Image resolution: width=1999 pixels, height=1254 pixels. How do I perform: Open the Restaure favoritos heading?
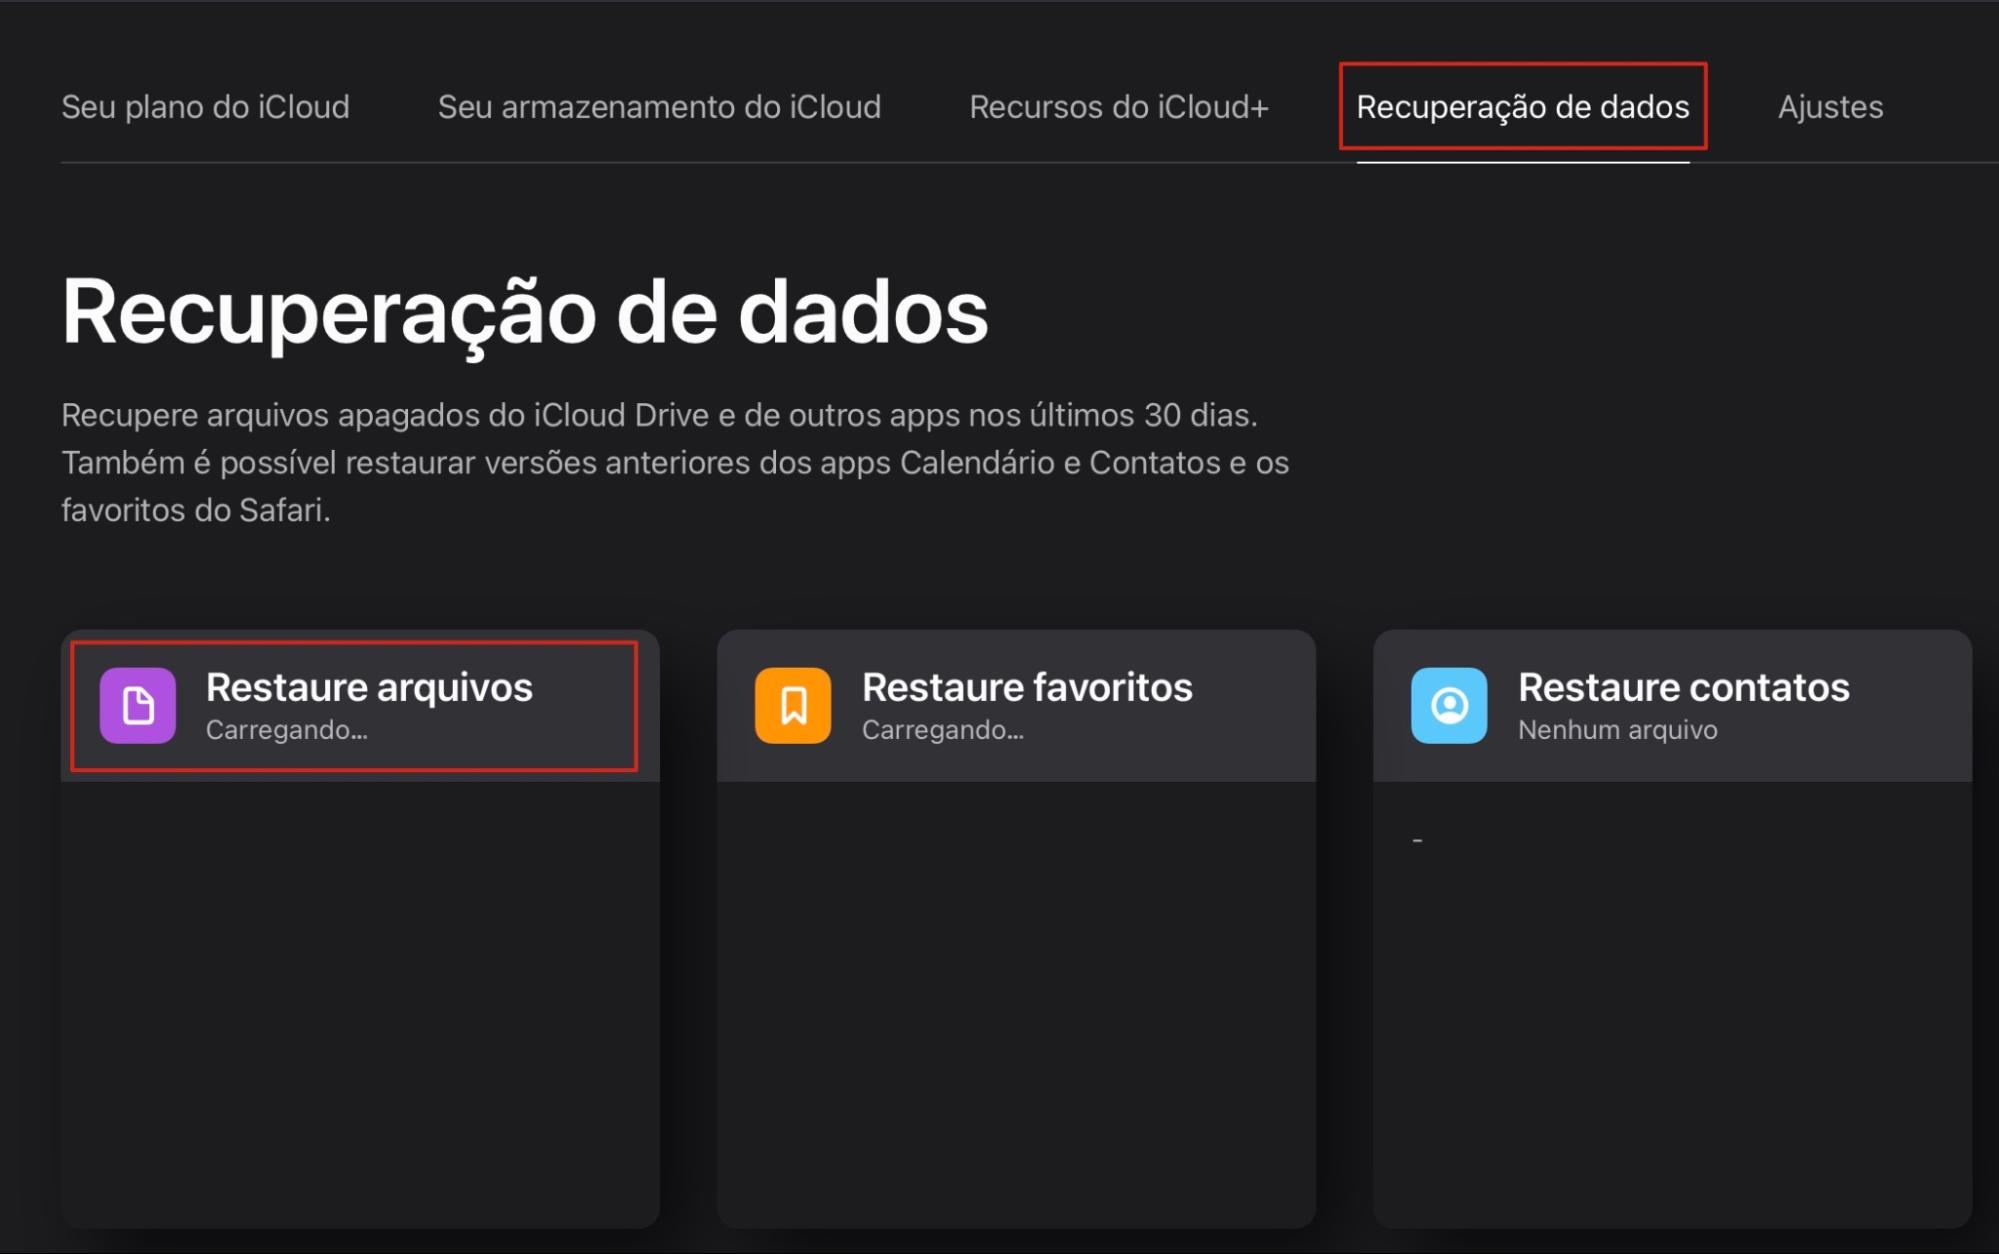(x=1027, y=687)
